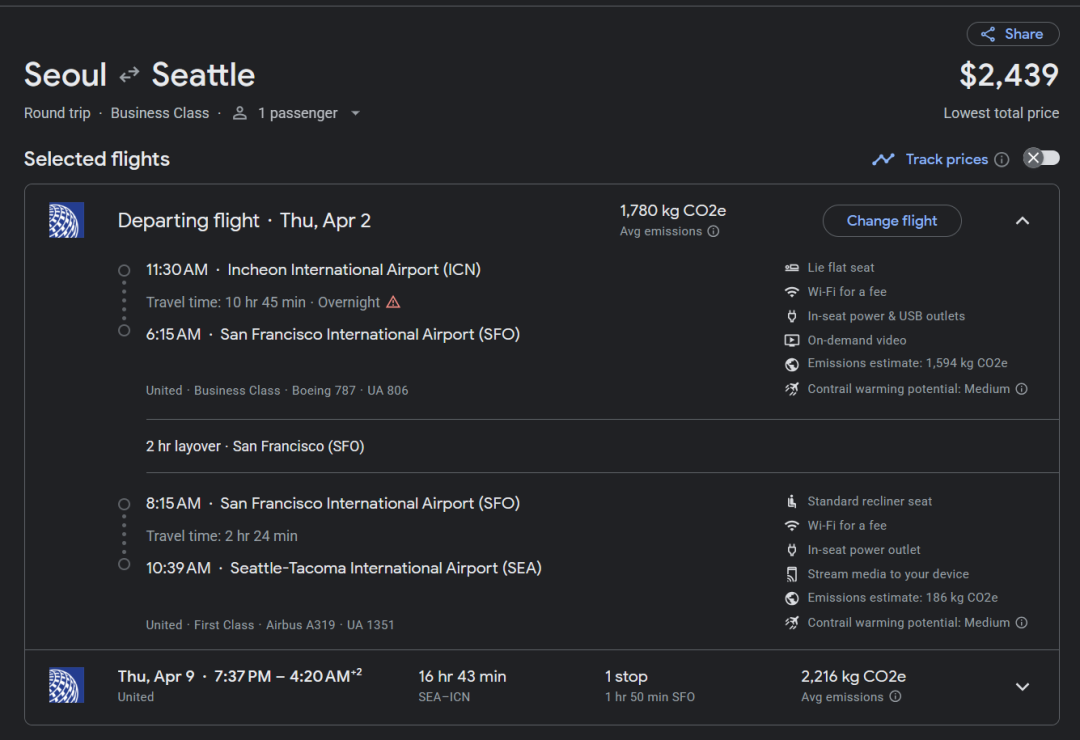Click departing flight Avg emissions info icon
This screenshot has width=1080, height=740.
[713, 232]
